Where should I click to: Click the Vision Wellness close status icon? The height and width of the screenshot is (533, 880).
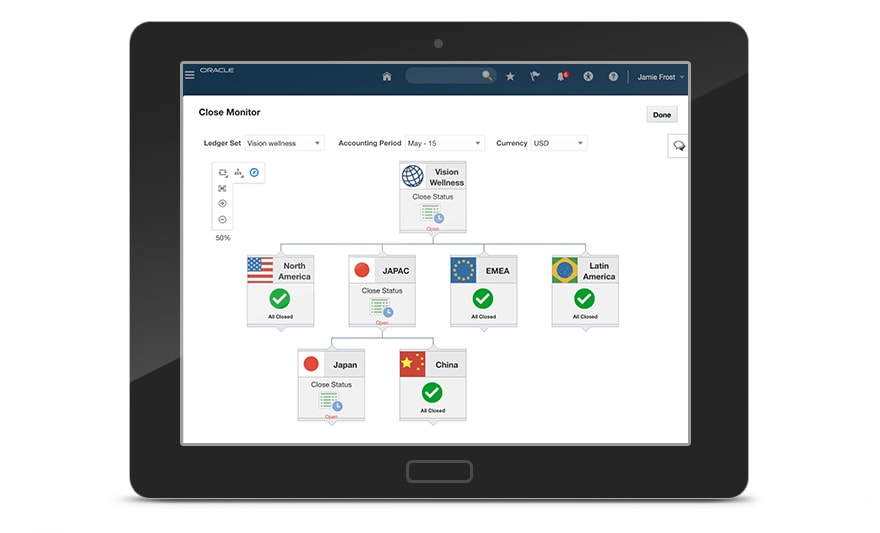pyautogui.click(x=433, y=214)
